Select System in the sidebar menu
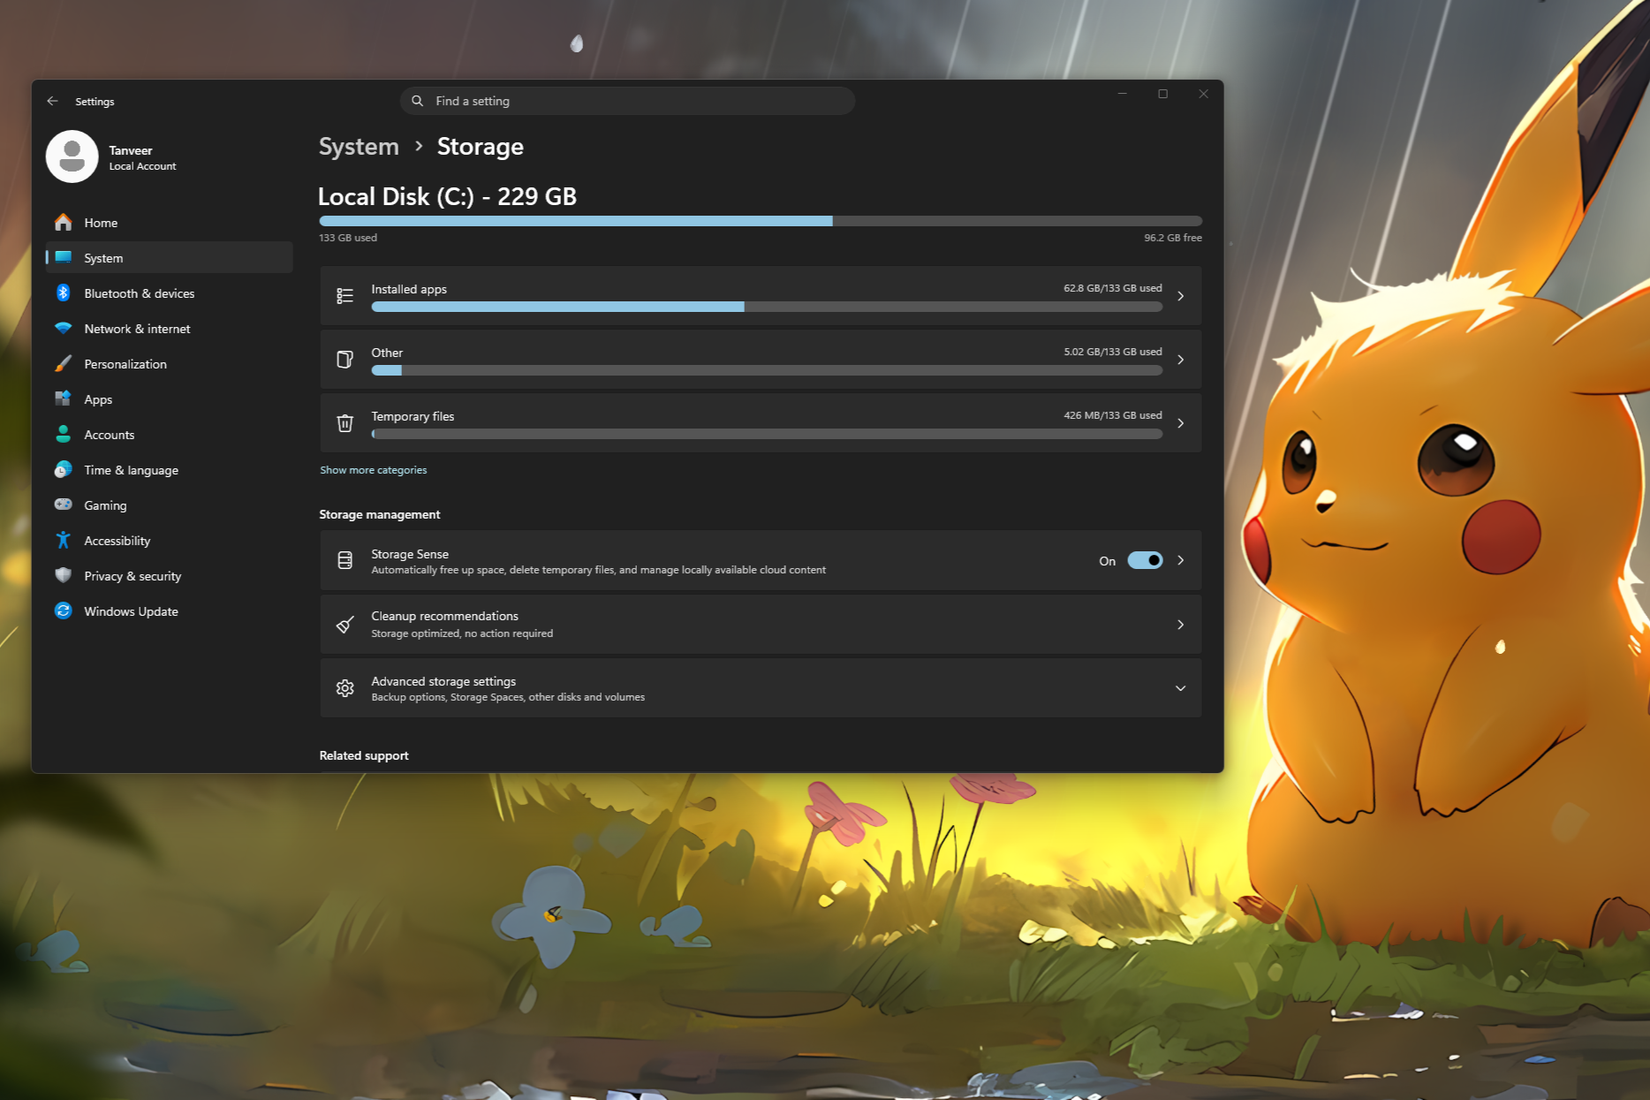Image resolution: width=1650 pixels, height=1100 pixels. (x=169, y=257)
